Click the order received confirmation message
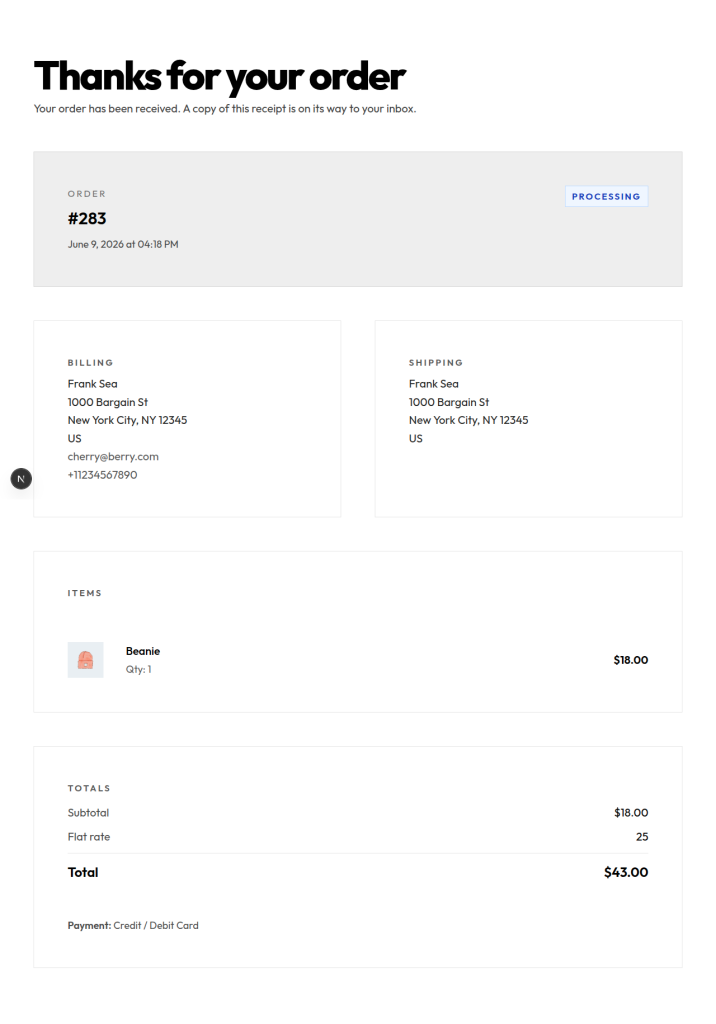This screenshot has width=716, height=1024. coord(225,109)
